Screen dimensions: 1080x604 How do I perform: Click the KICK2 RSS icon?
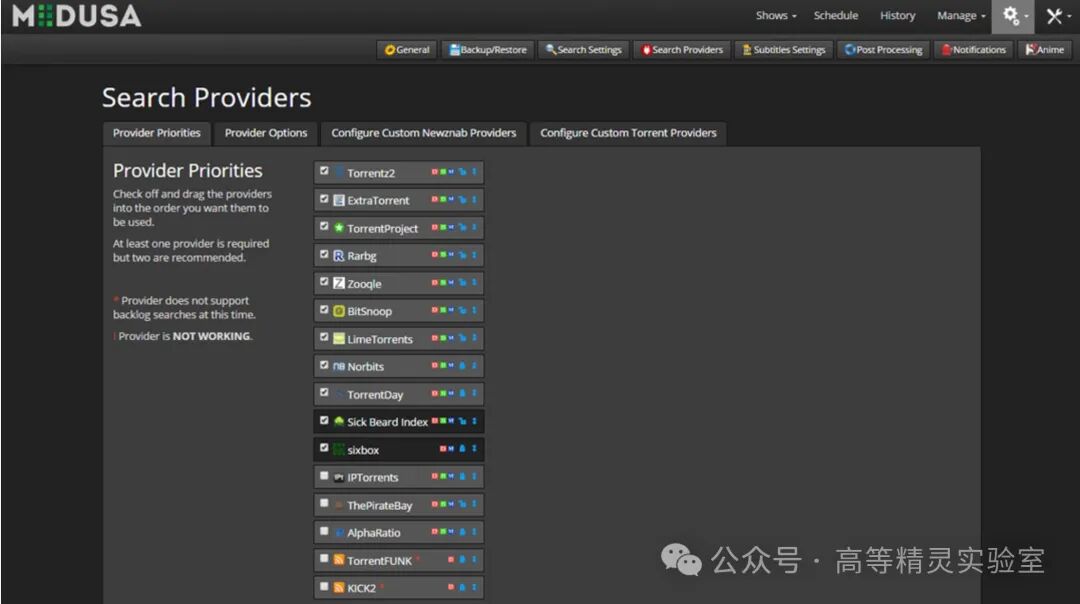tap(339, 587)
